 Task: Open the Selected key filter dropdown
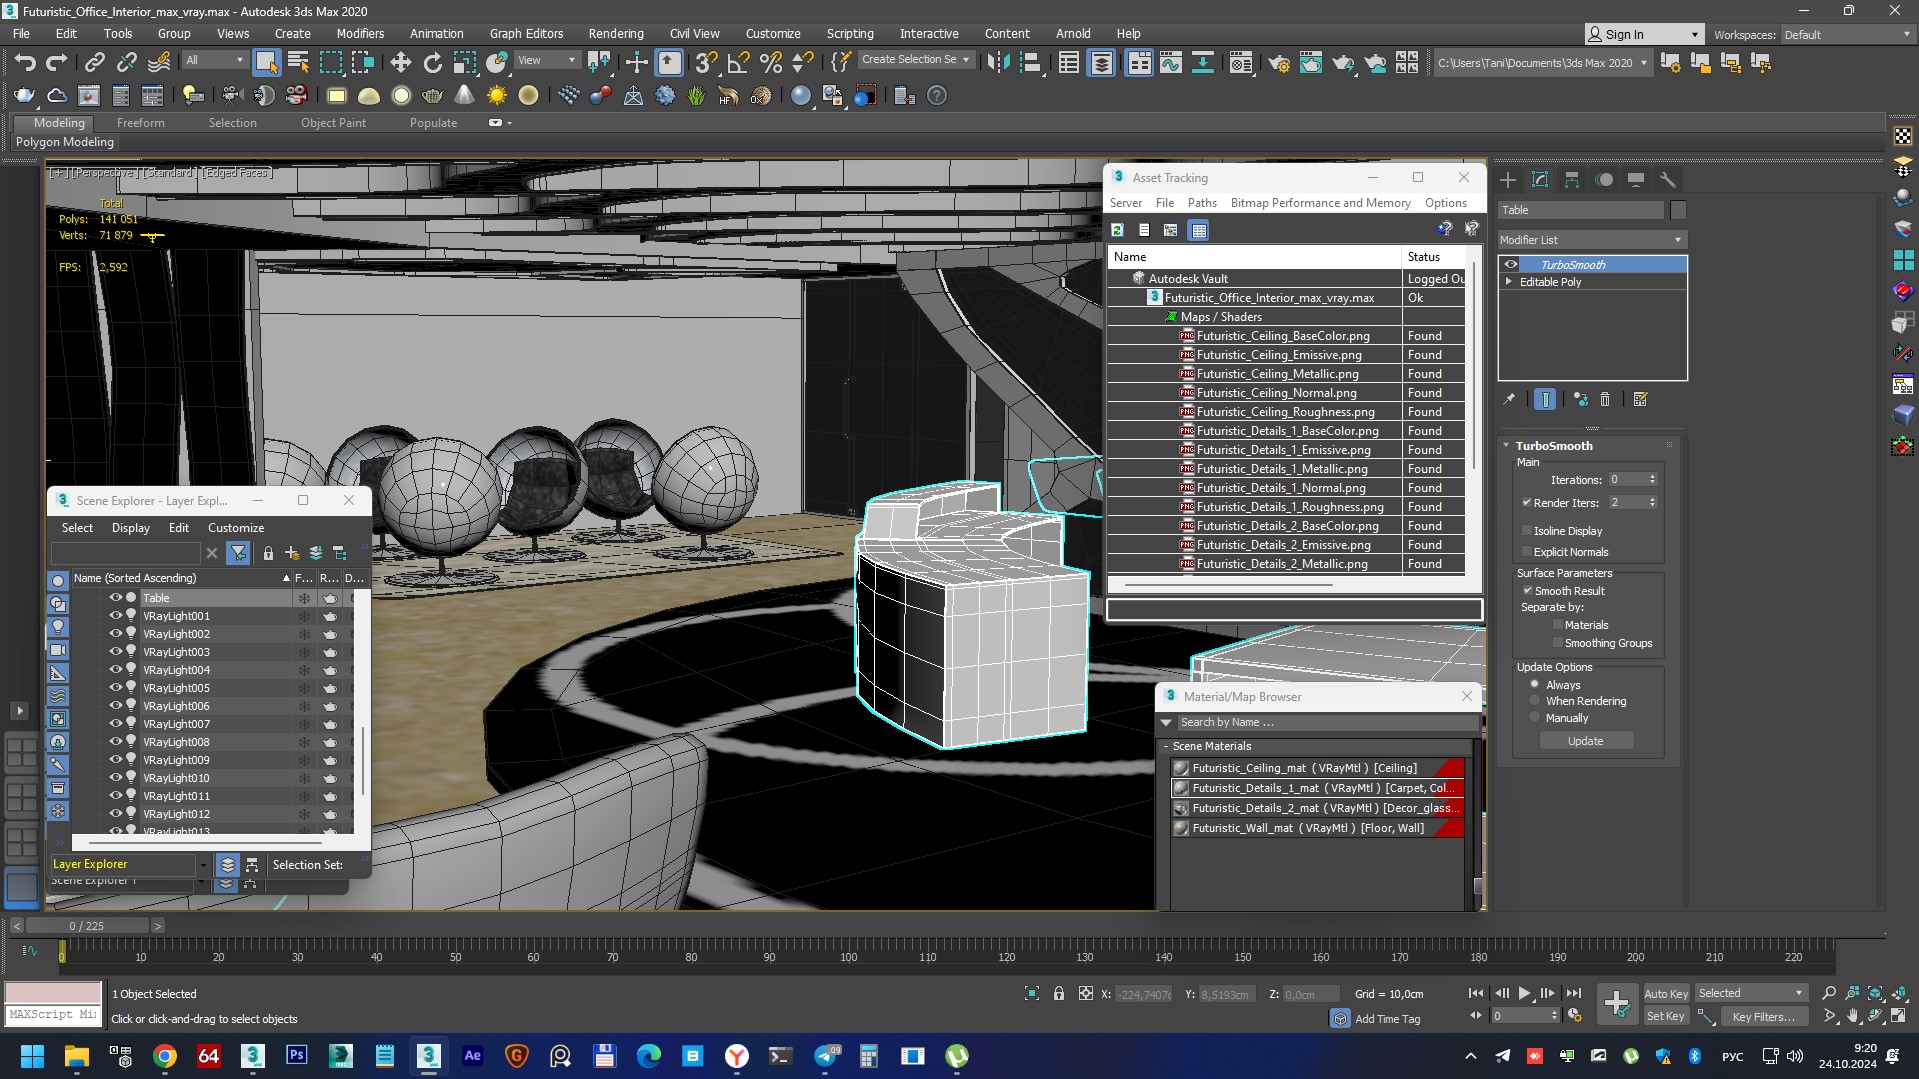1750,993
